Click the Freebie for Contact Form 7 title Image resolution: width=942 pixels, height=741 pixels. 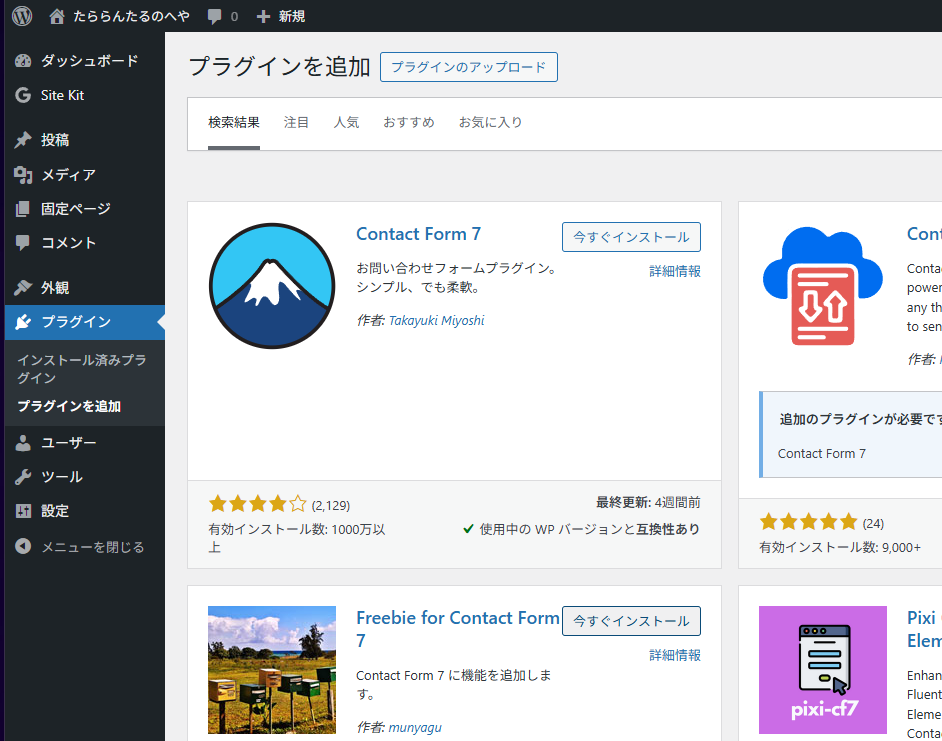click(458, 629)
